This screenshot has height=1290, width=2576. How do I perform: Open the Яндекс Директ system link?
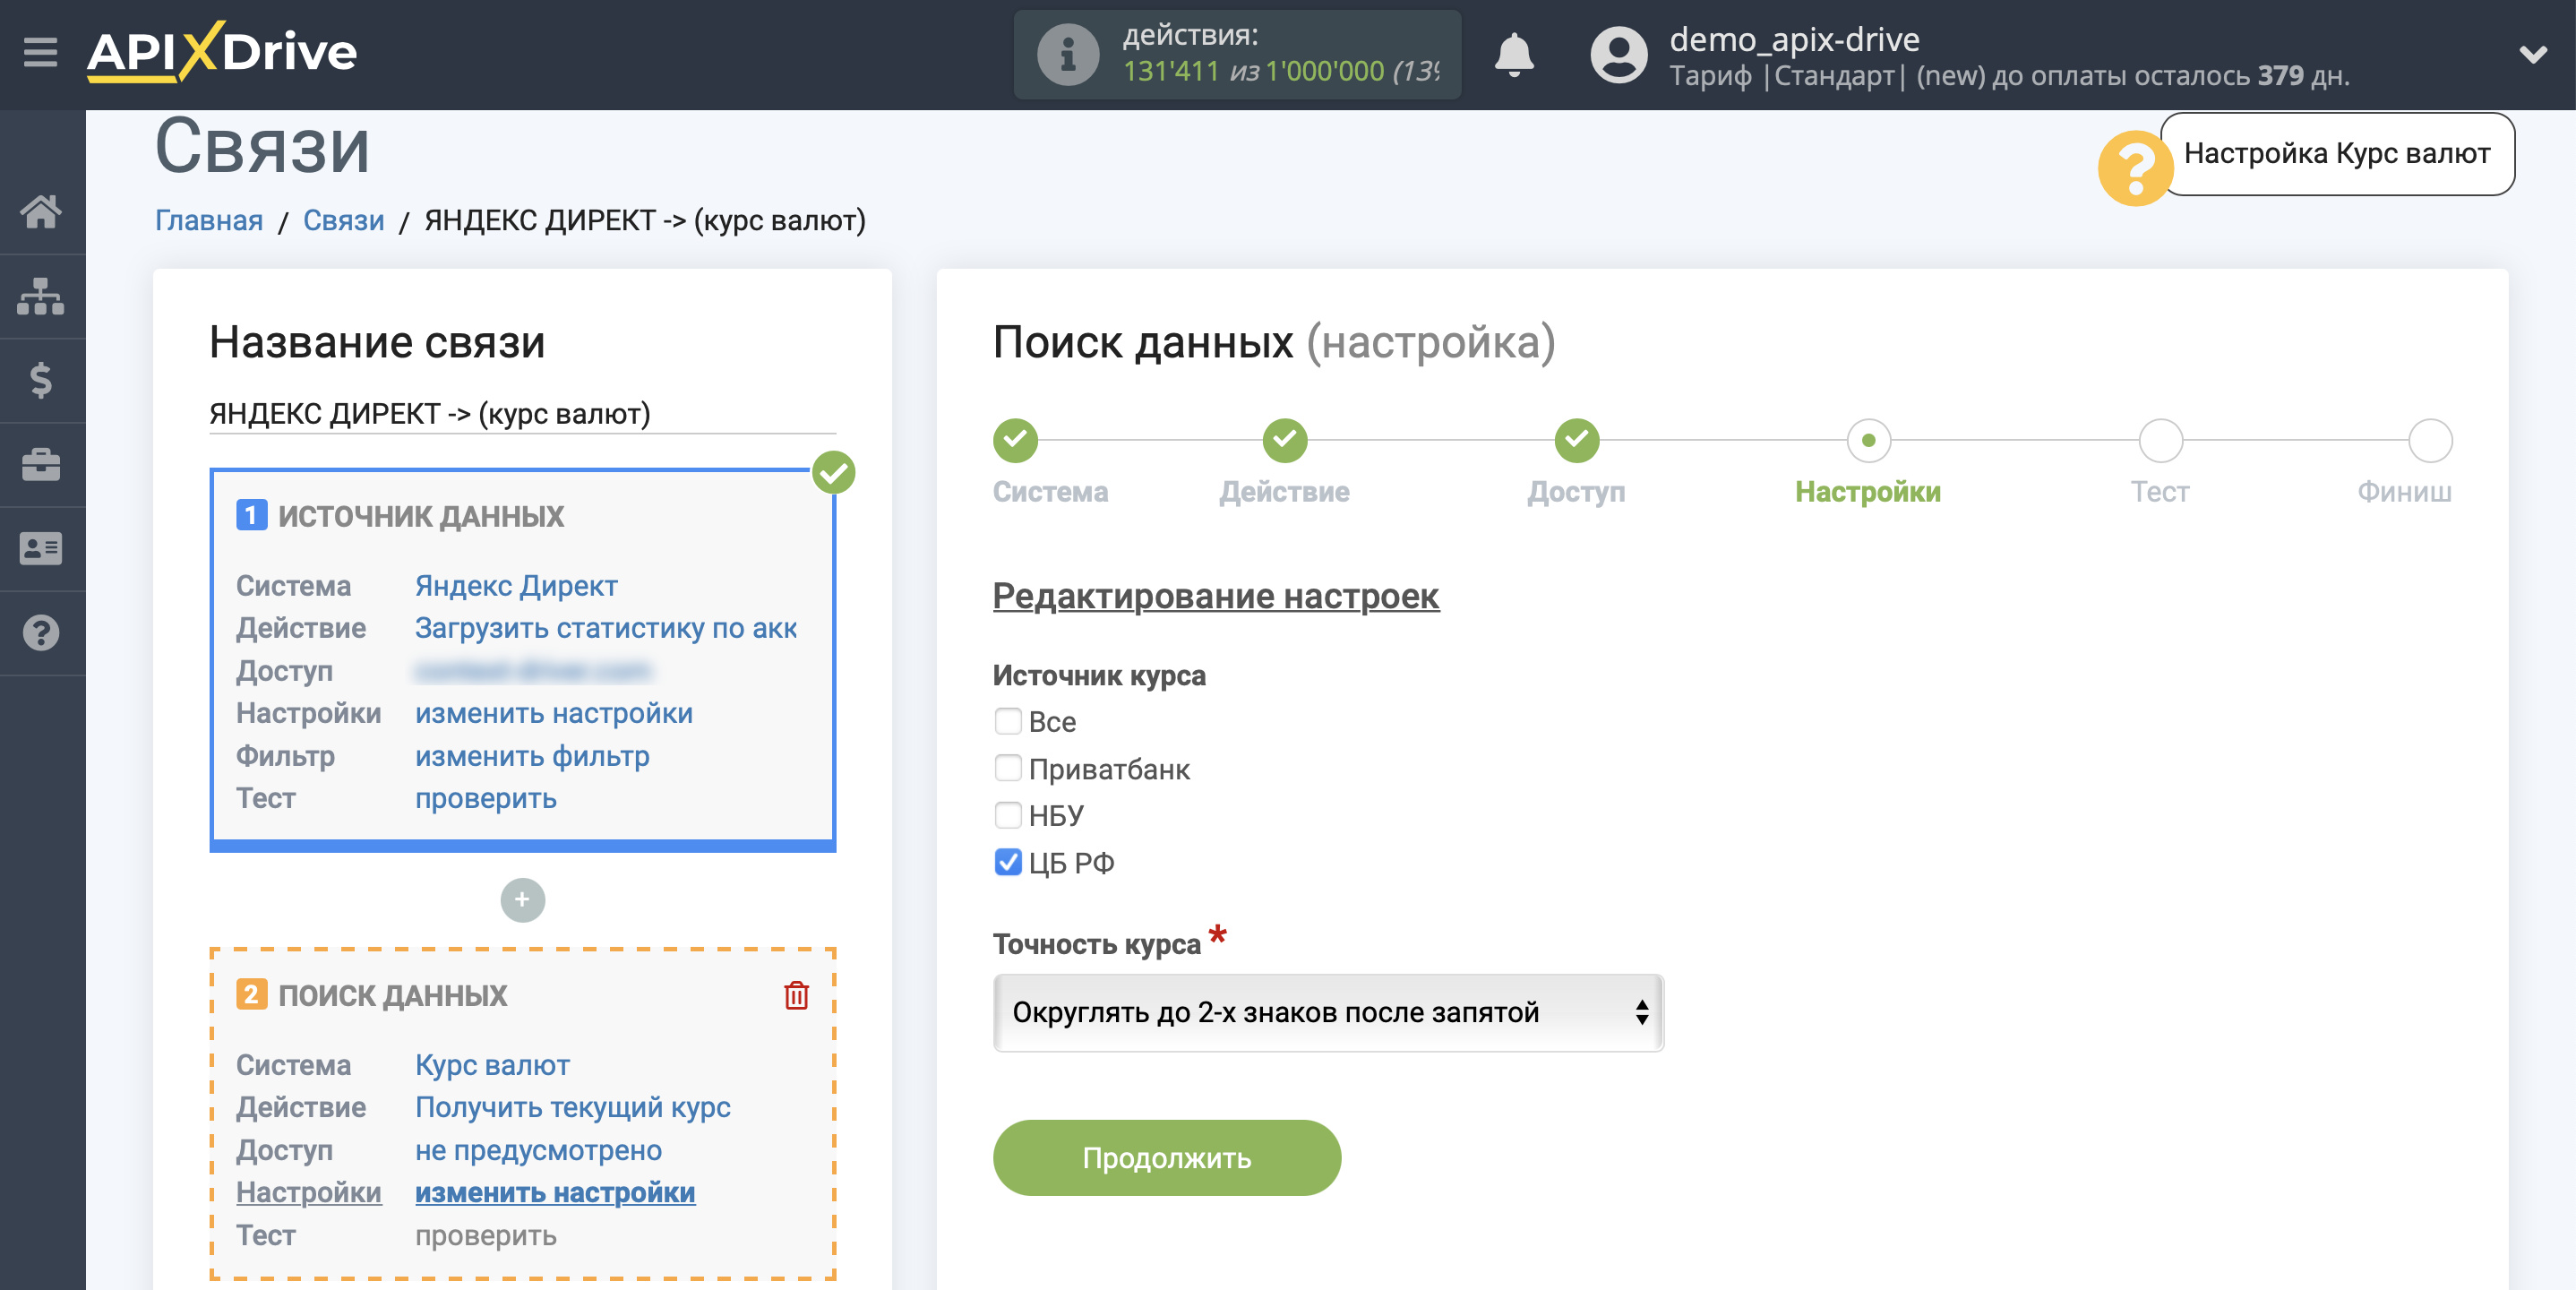516,585
